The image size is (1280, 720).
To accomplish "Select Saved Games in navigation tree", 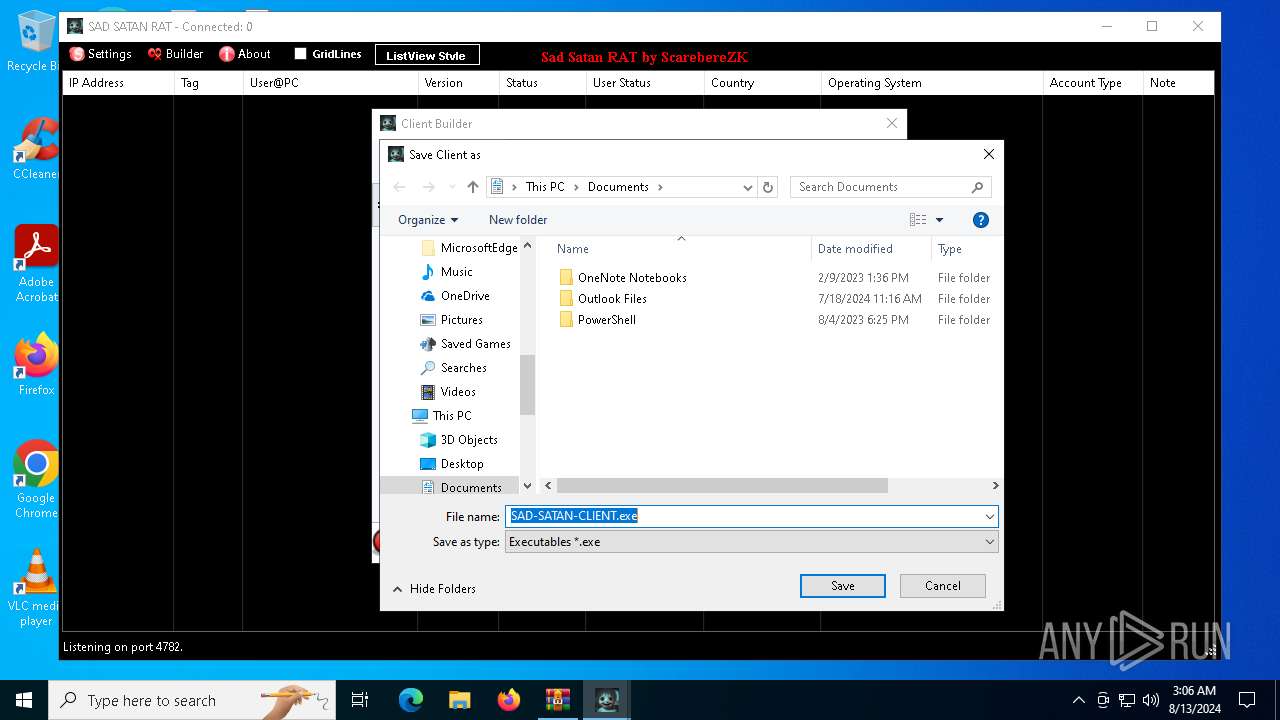I will (x=466, y=344).
